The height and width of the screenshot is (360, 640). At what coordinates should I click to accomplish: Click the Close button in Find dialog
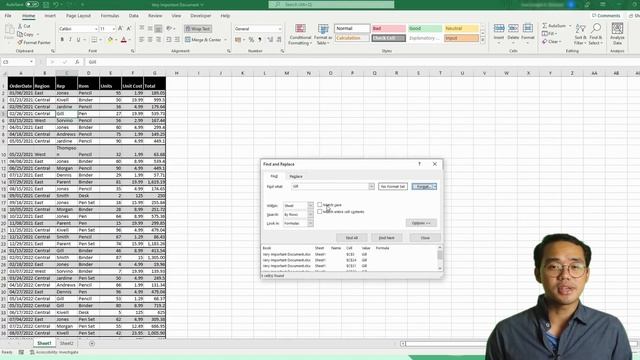[425, 238]
